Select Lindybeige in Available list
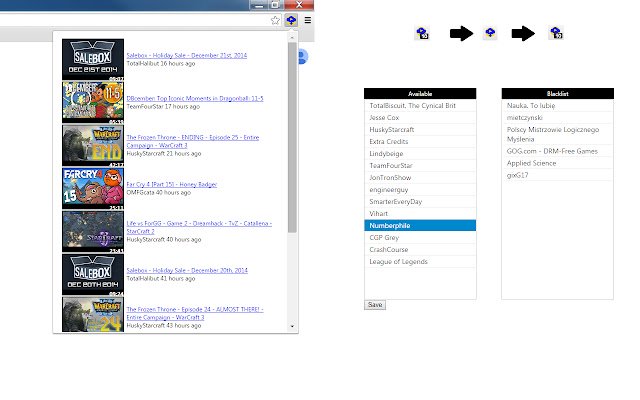Viewport: 640px width, 400px height. tap(420, 153)
